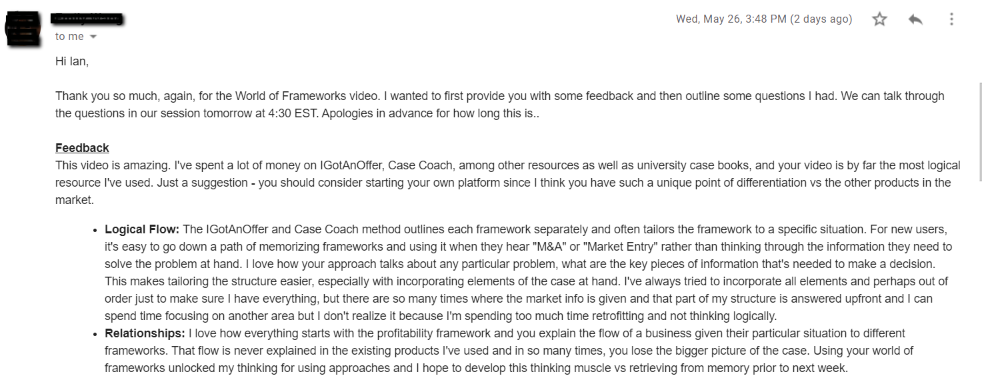This screenshot has height=382, width=982.
Task: Click the bold "Relationships:" label
Action: (x=145, y=333)
